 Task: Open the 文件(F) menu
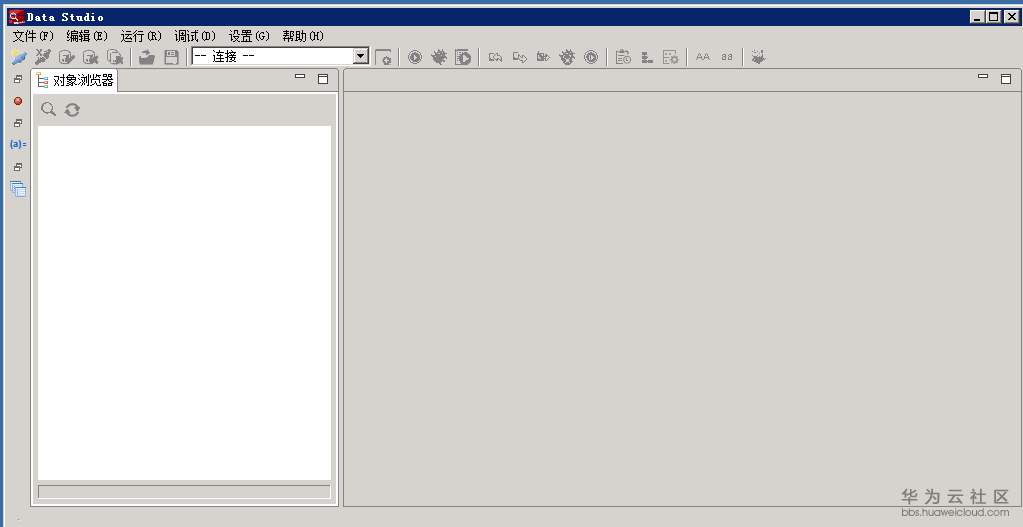click(33, 36)
